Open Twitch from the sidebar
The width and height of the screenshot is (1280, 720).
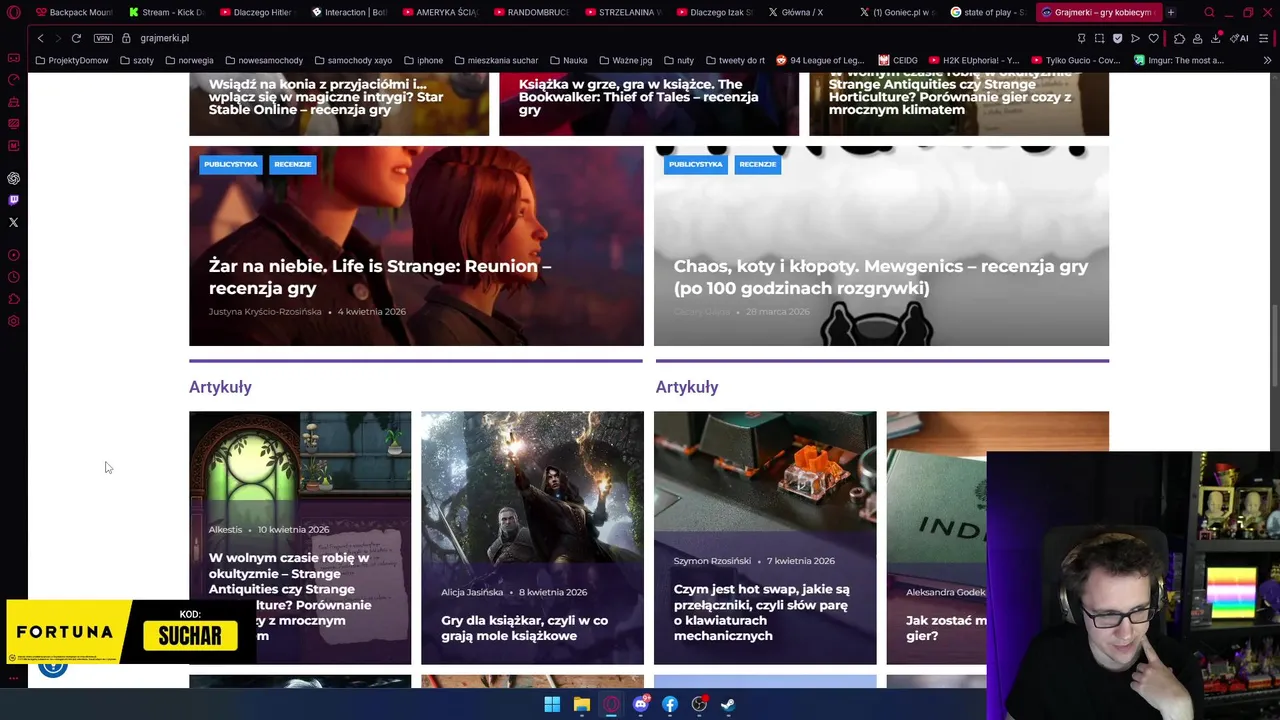coord(13,200)
